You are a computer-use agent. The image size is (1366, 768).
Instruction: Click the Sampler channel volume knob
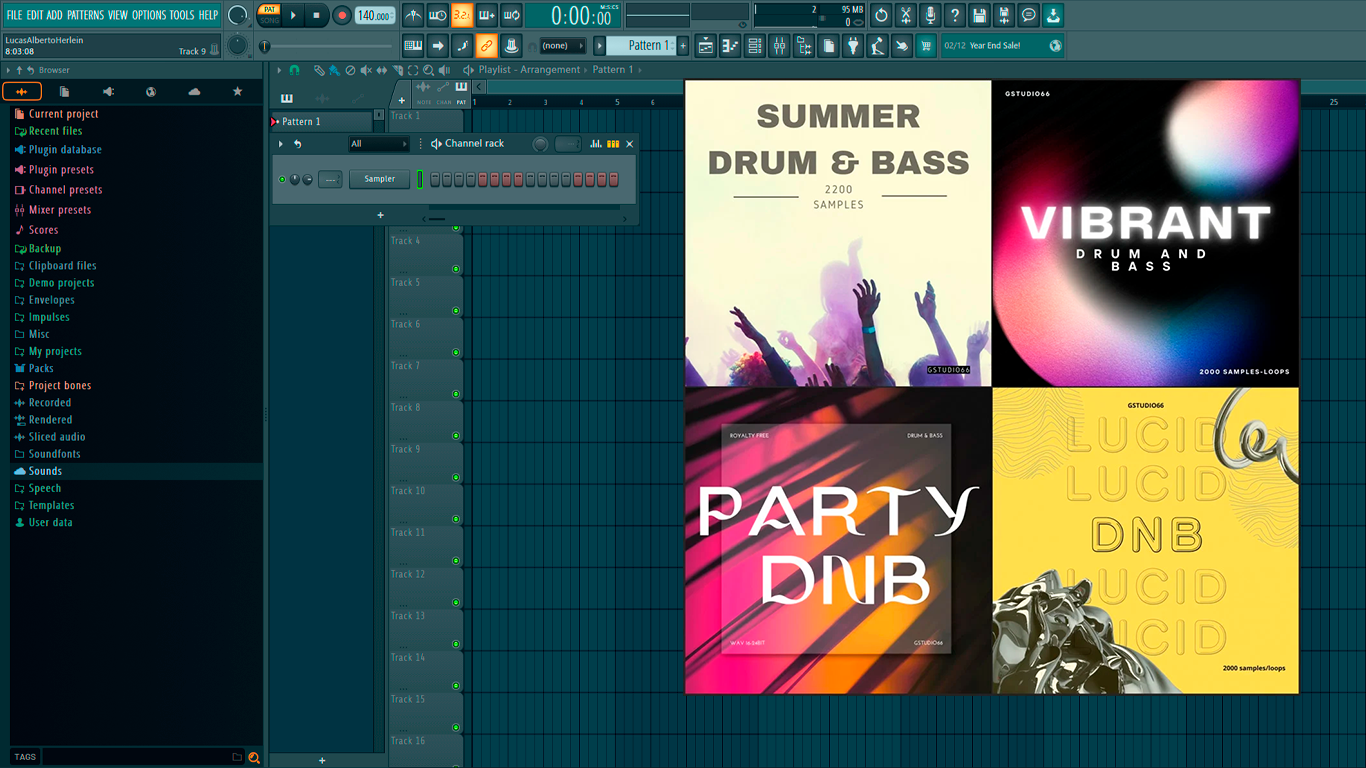307,179
